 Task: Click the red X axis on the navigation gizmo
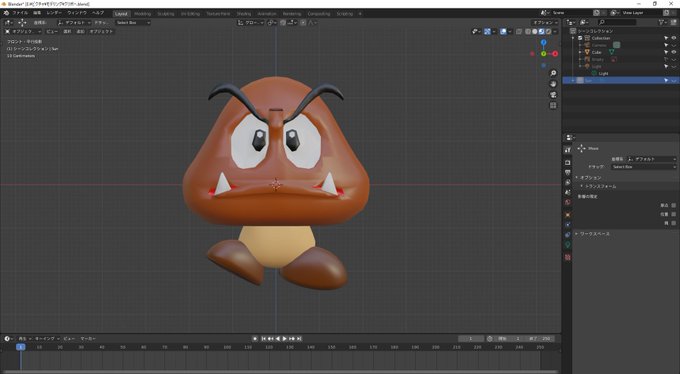555,54
